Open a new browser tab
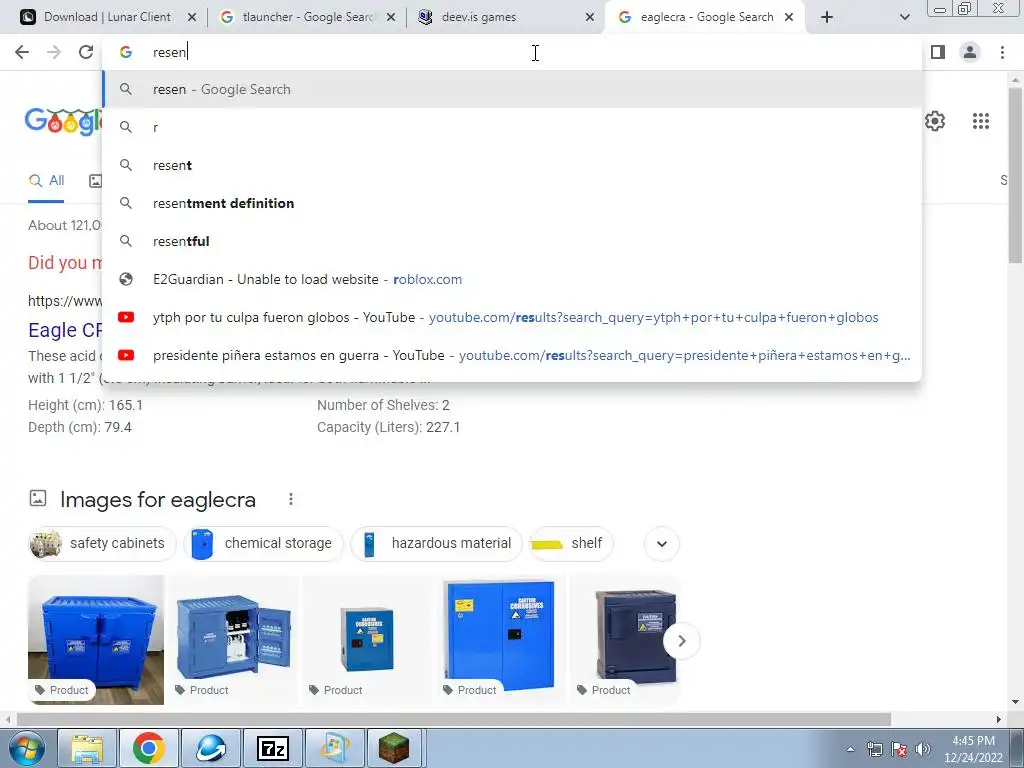The image size is (1024, 768). pos(827,17)
